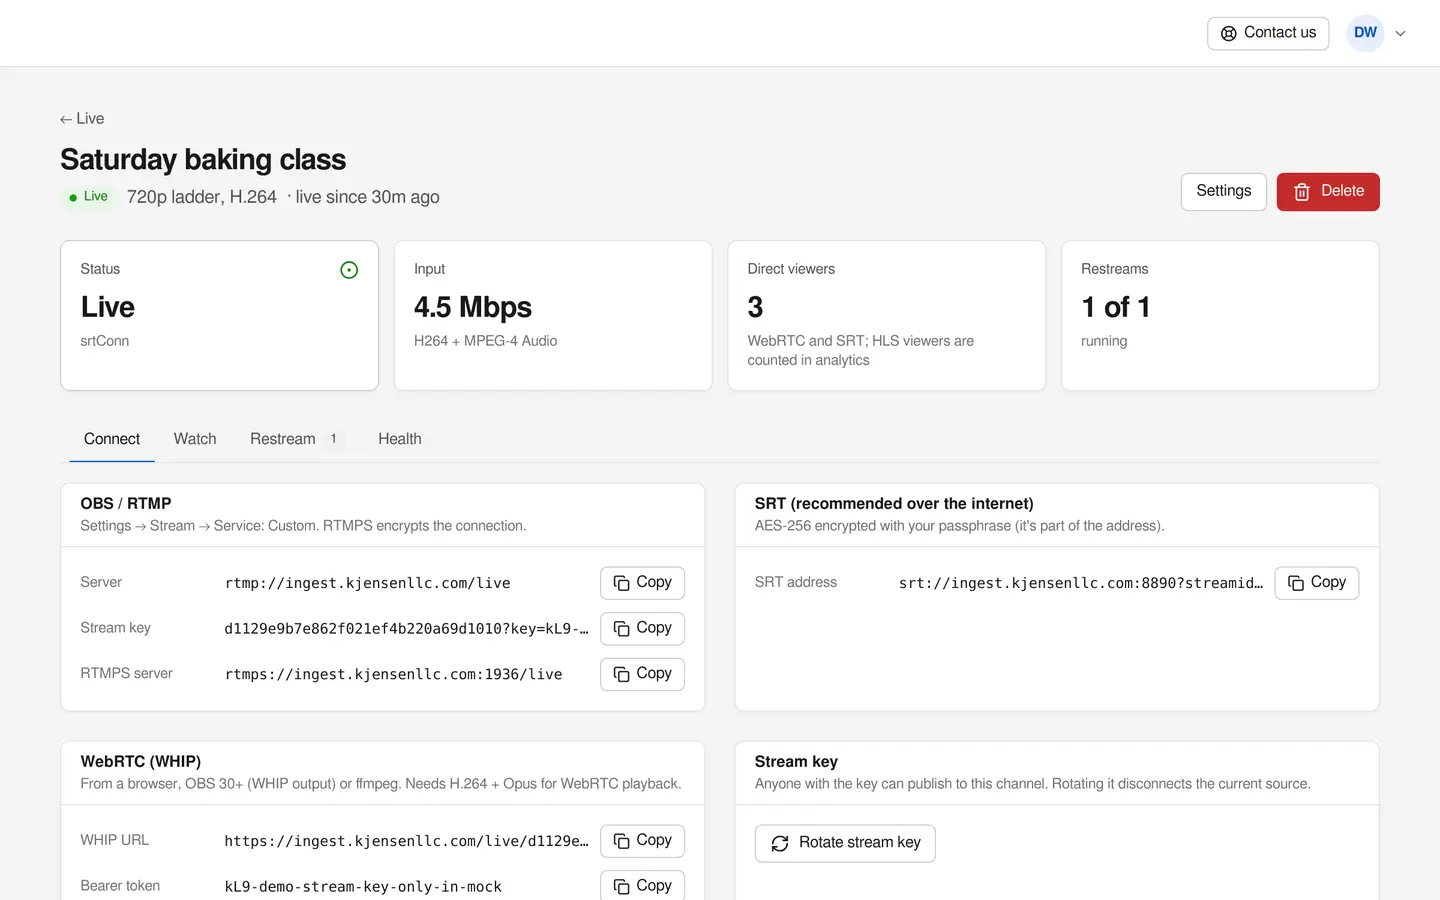
Task: Select the kL9-demo-stream-key-only-in-mock text
Action: 363,887
